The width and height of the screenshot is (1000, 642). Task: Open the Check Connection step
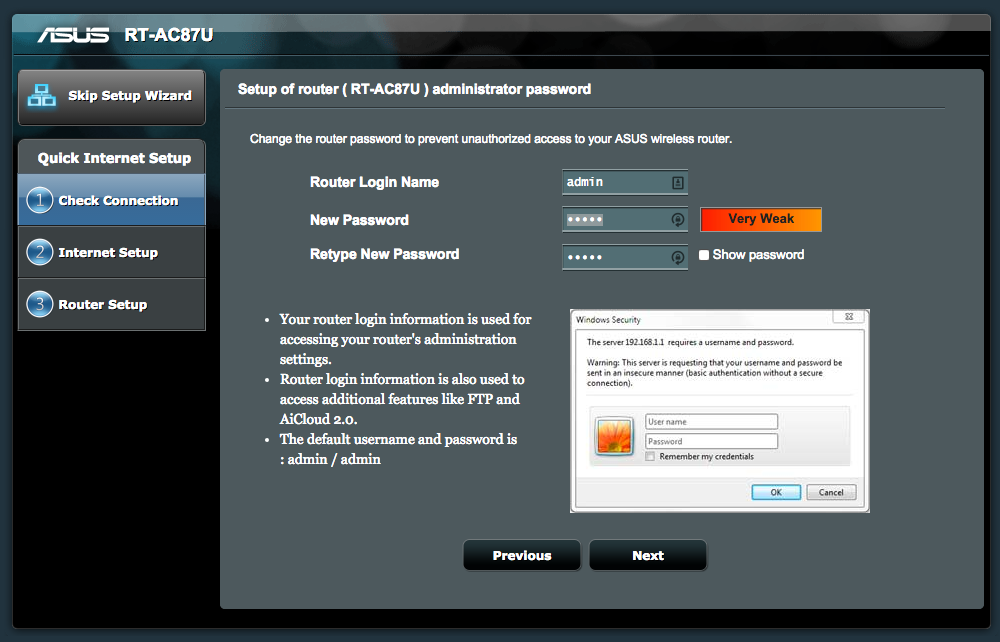click(x=112, y=200)
